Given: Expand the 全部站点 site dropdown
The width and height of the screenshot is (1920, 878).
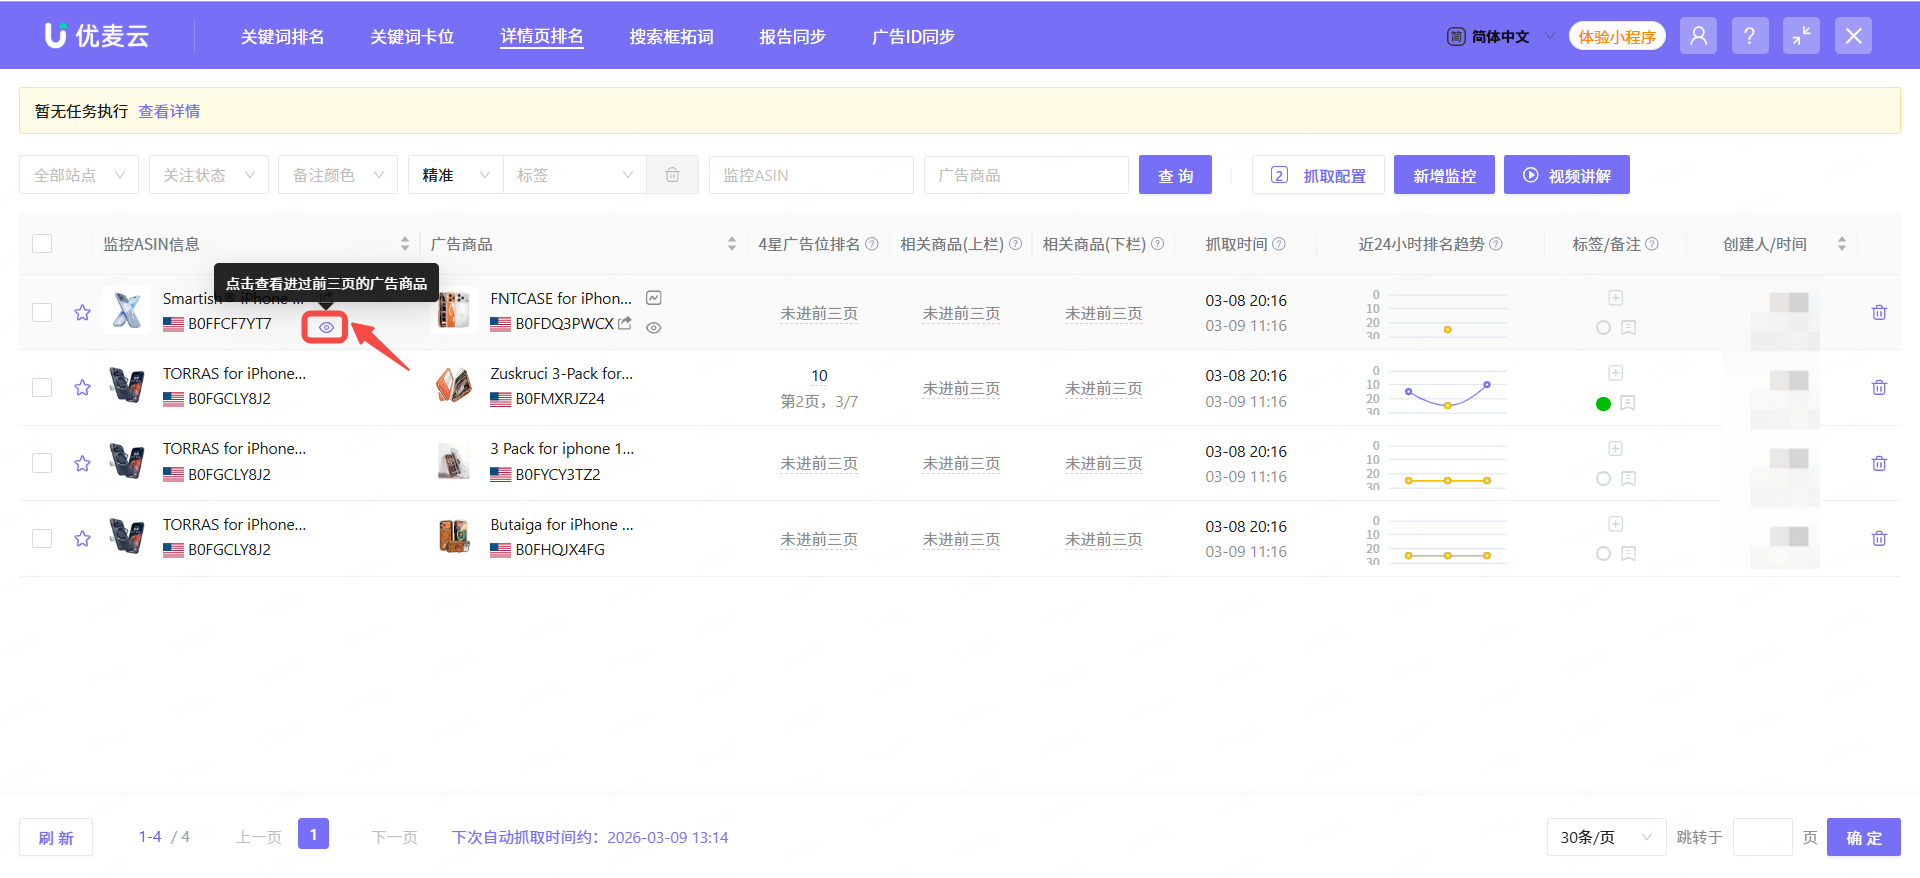Looking at the screenshot, I should coord(79,175).
